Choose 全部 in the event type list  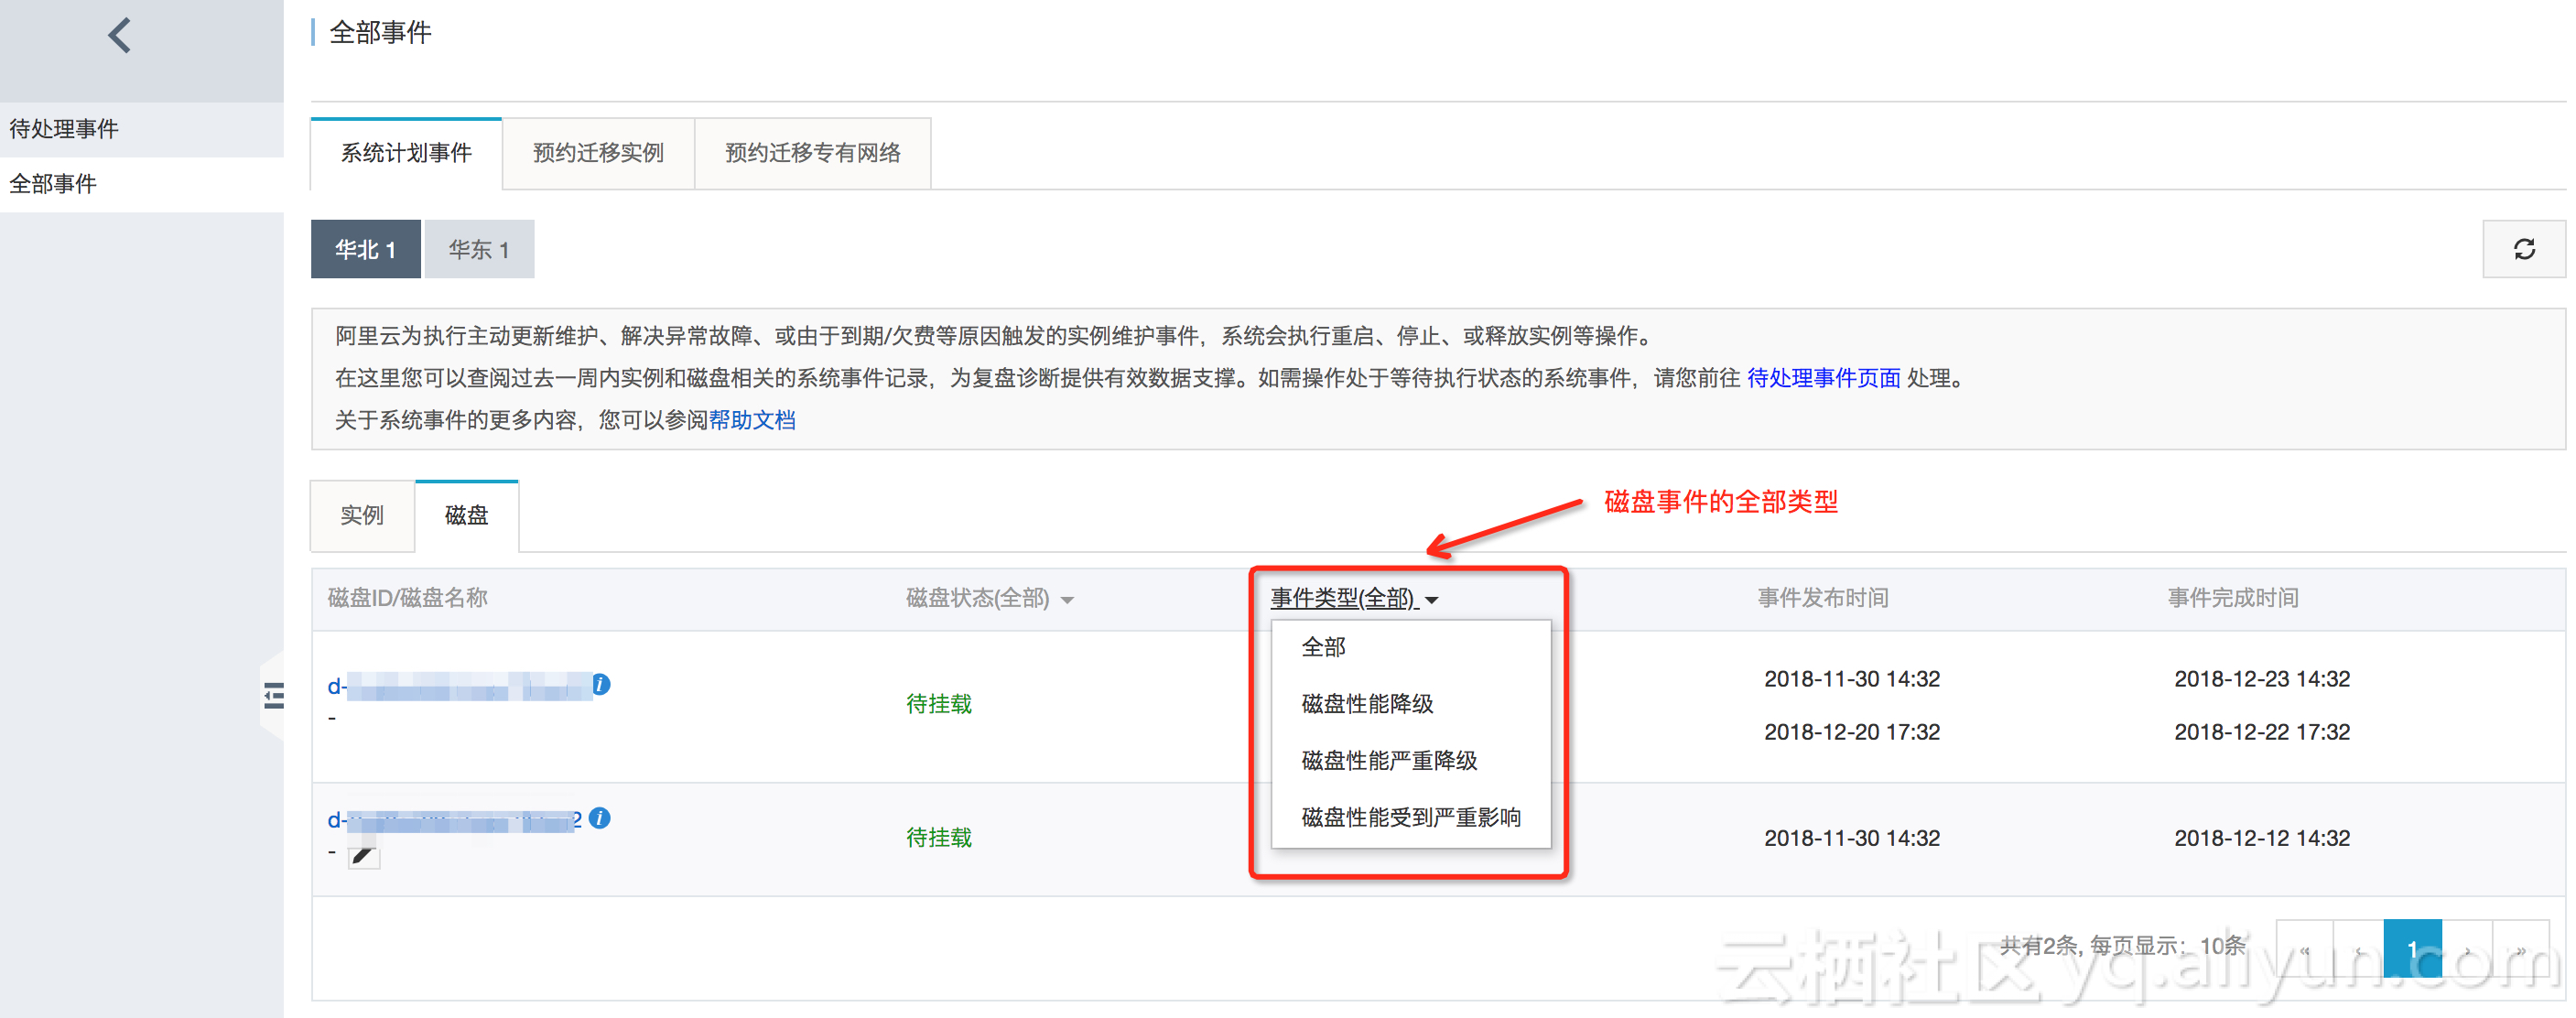tap(1411, 647)
